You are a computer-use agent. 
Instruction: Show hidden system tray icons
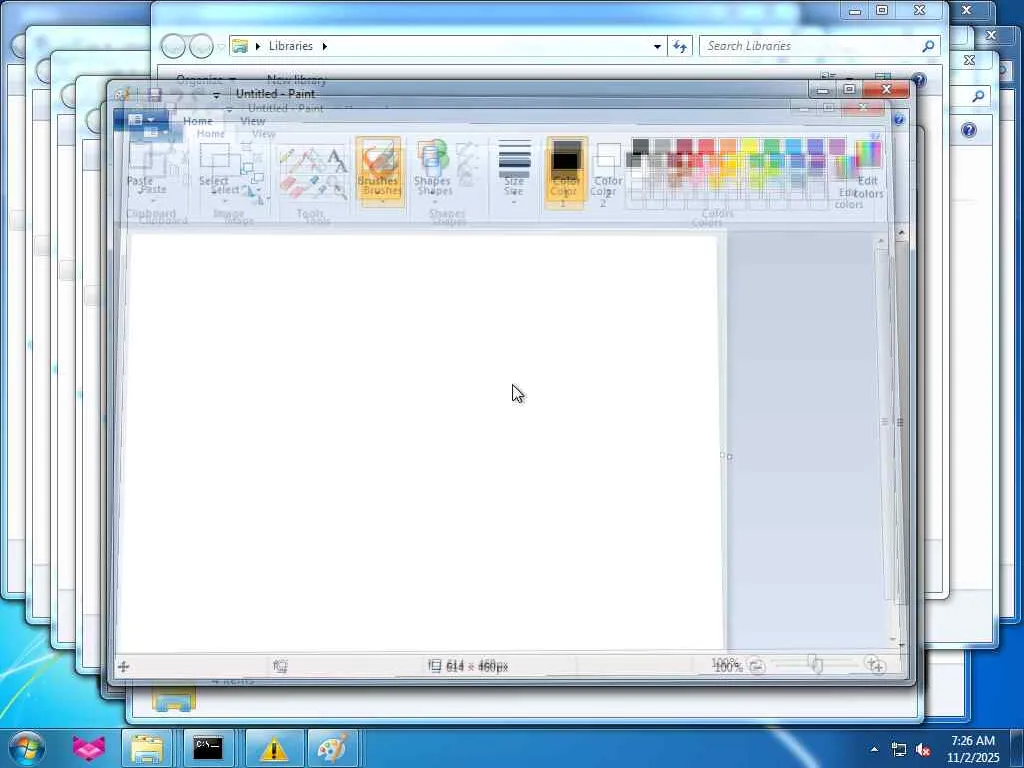[x=874, y=749]
